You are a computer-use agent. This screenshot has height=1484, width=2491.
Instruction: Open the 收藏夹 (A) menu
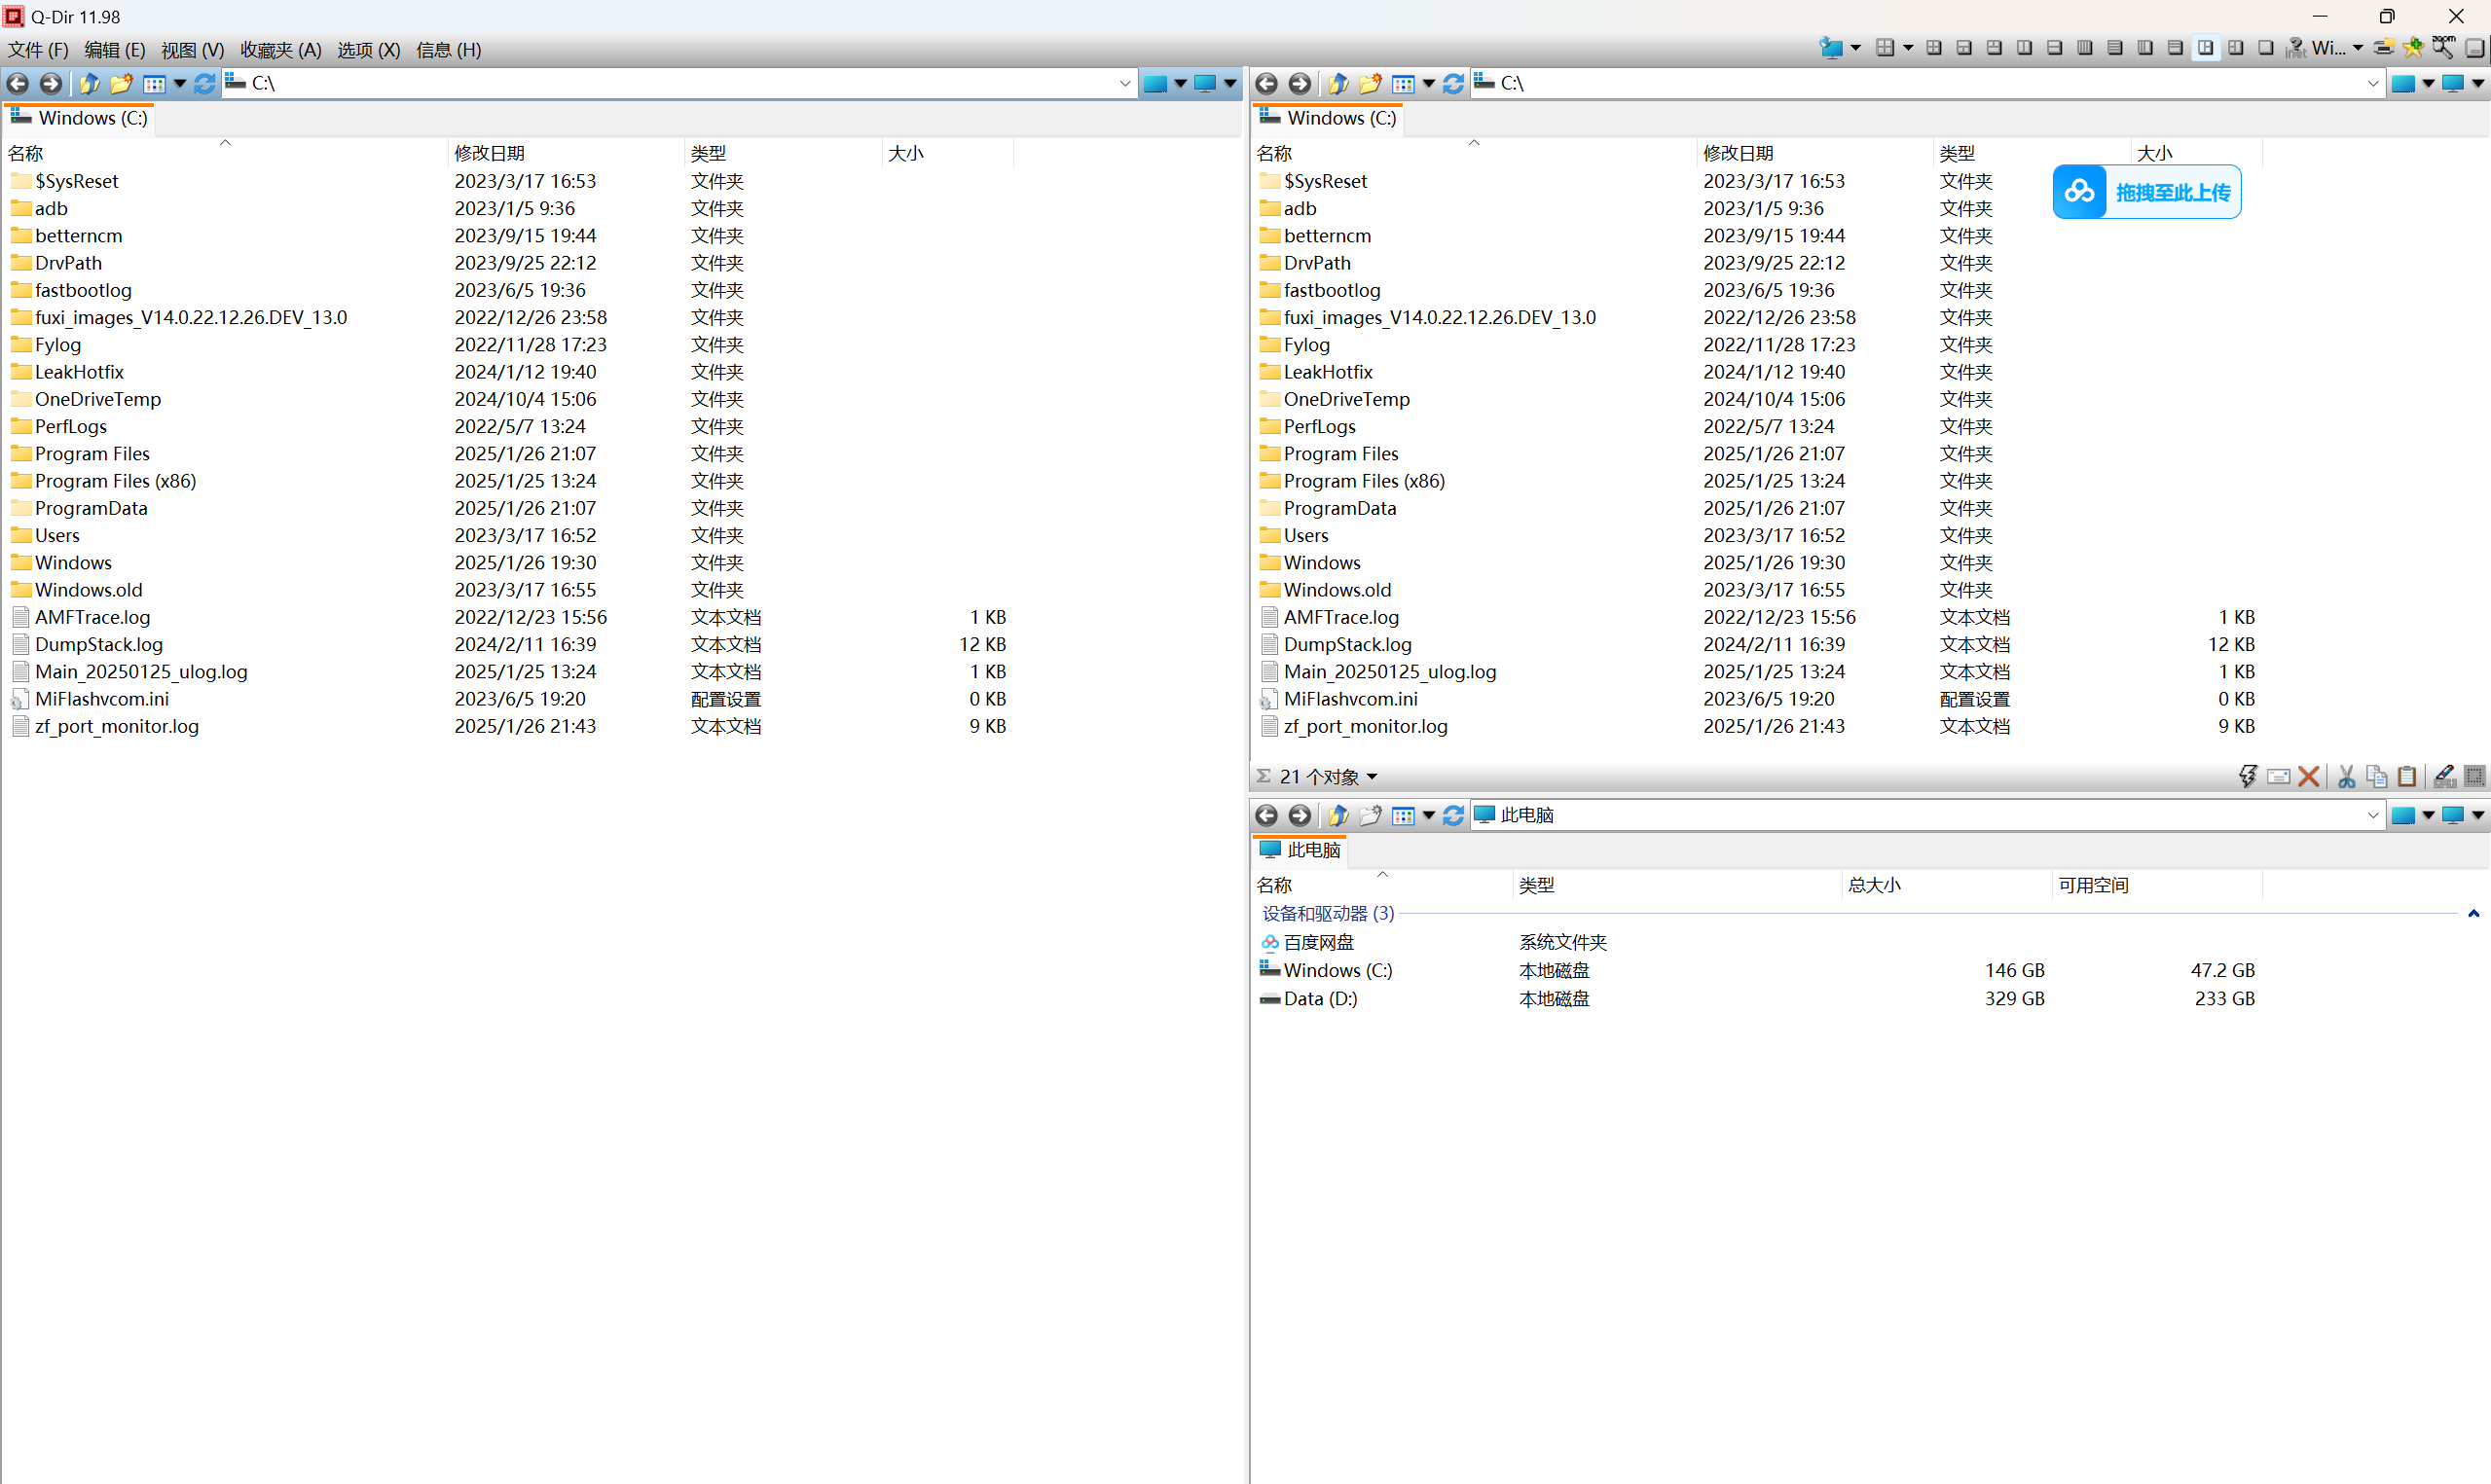[280, 50]
